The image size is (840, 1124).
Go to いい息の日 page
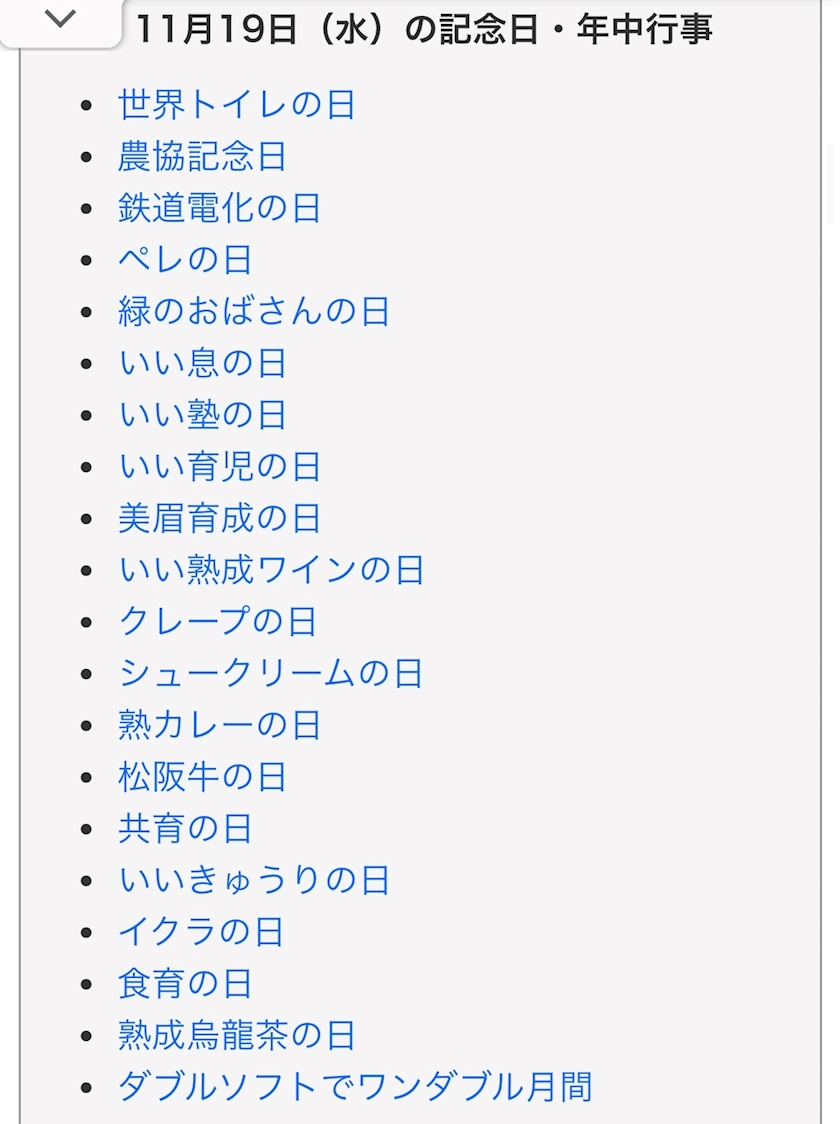pos(202,363)
